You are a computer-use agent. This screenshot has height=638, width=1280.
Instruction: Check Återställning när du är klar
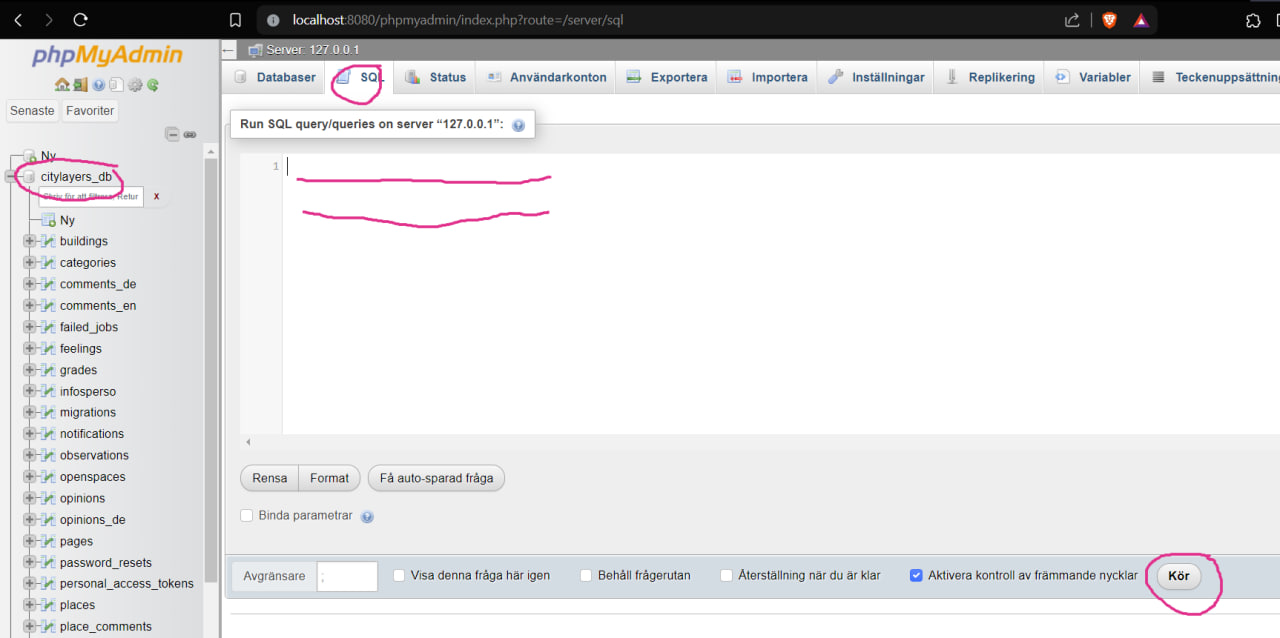727,576
